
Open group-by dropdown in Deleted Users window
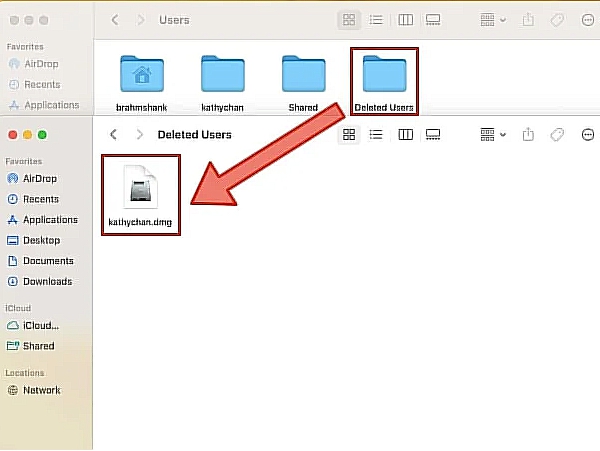pos(493,135)
